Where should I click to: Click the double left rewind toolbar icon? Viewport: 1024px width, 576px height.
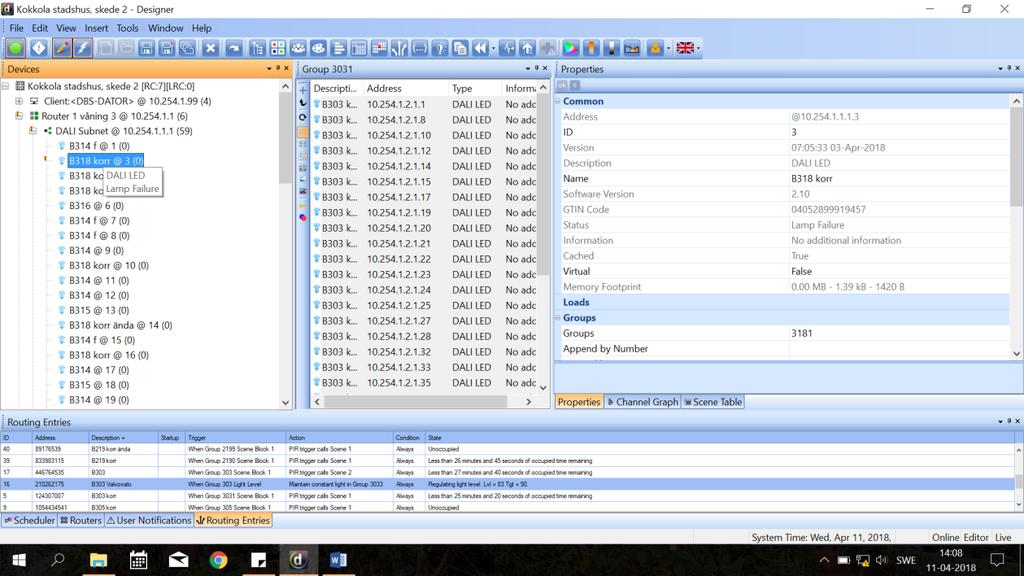pos(481,48)
